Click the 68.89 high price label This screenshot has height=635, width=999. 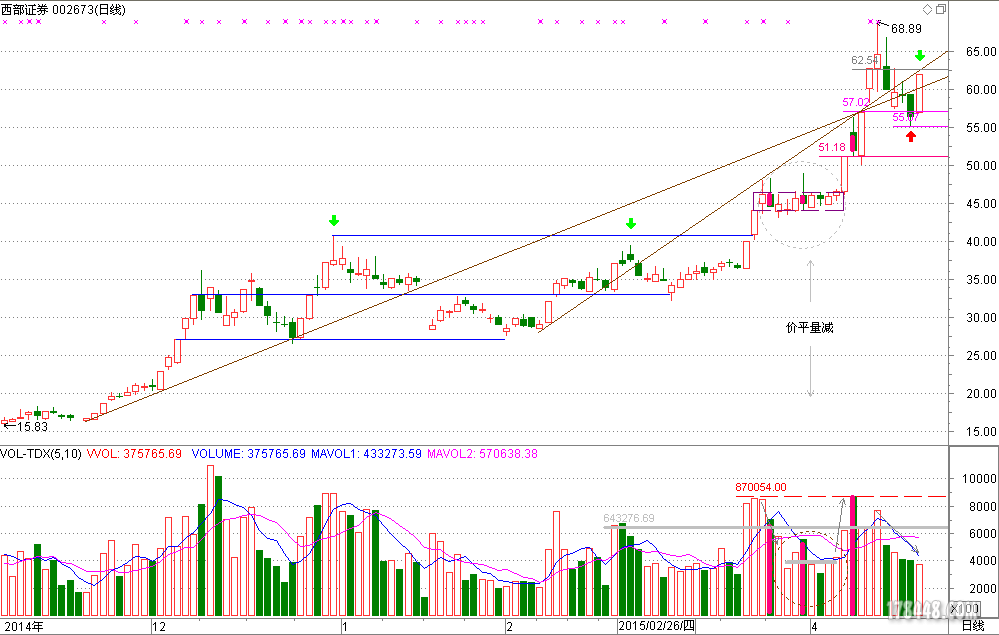coord(906,28)
